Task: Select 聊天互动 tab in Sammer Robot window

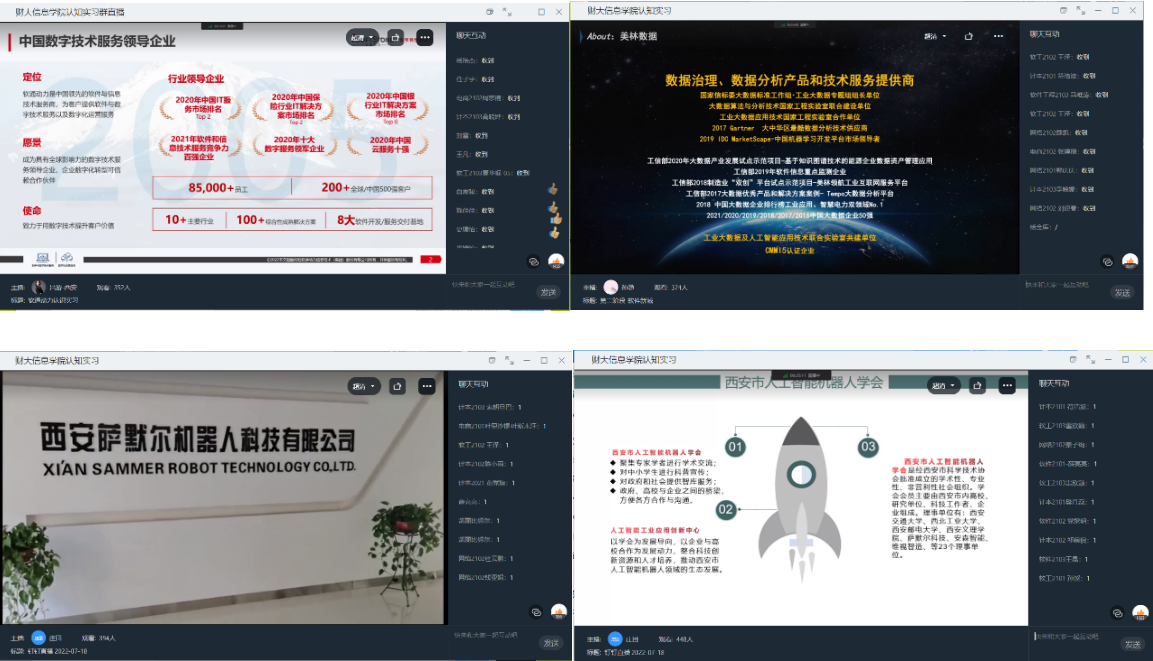Action: [474, 384]
